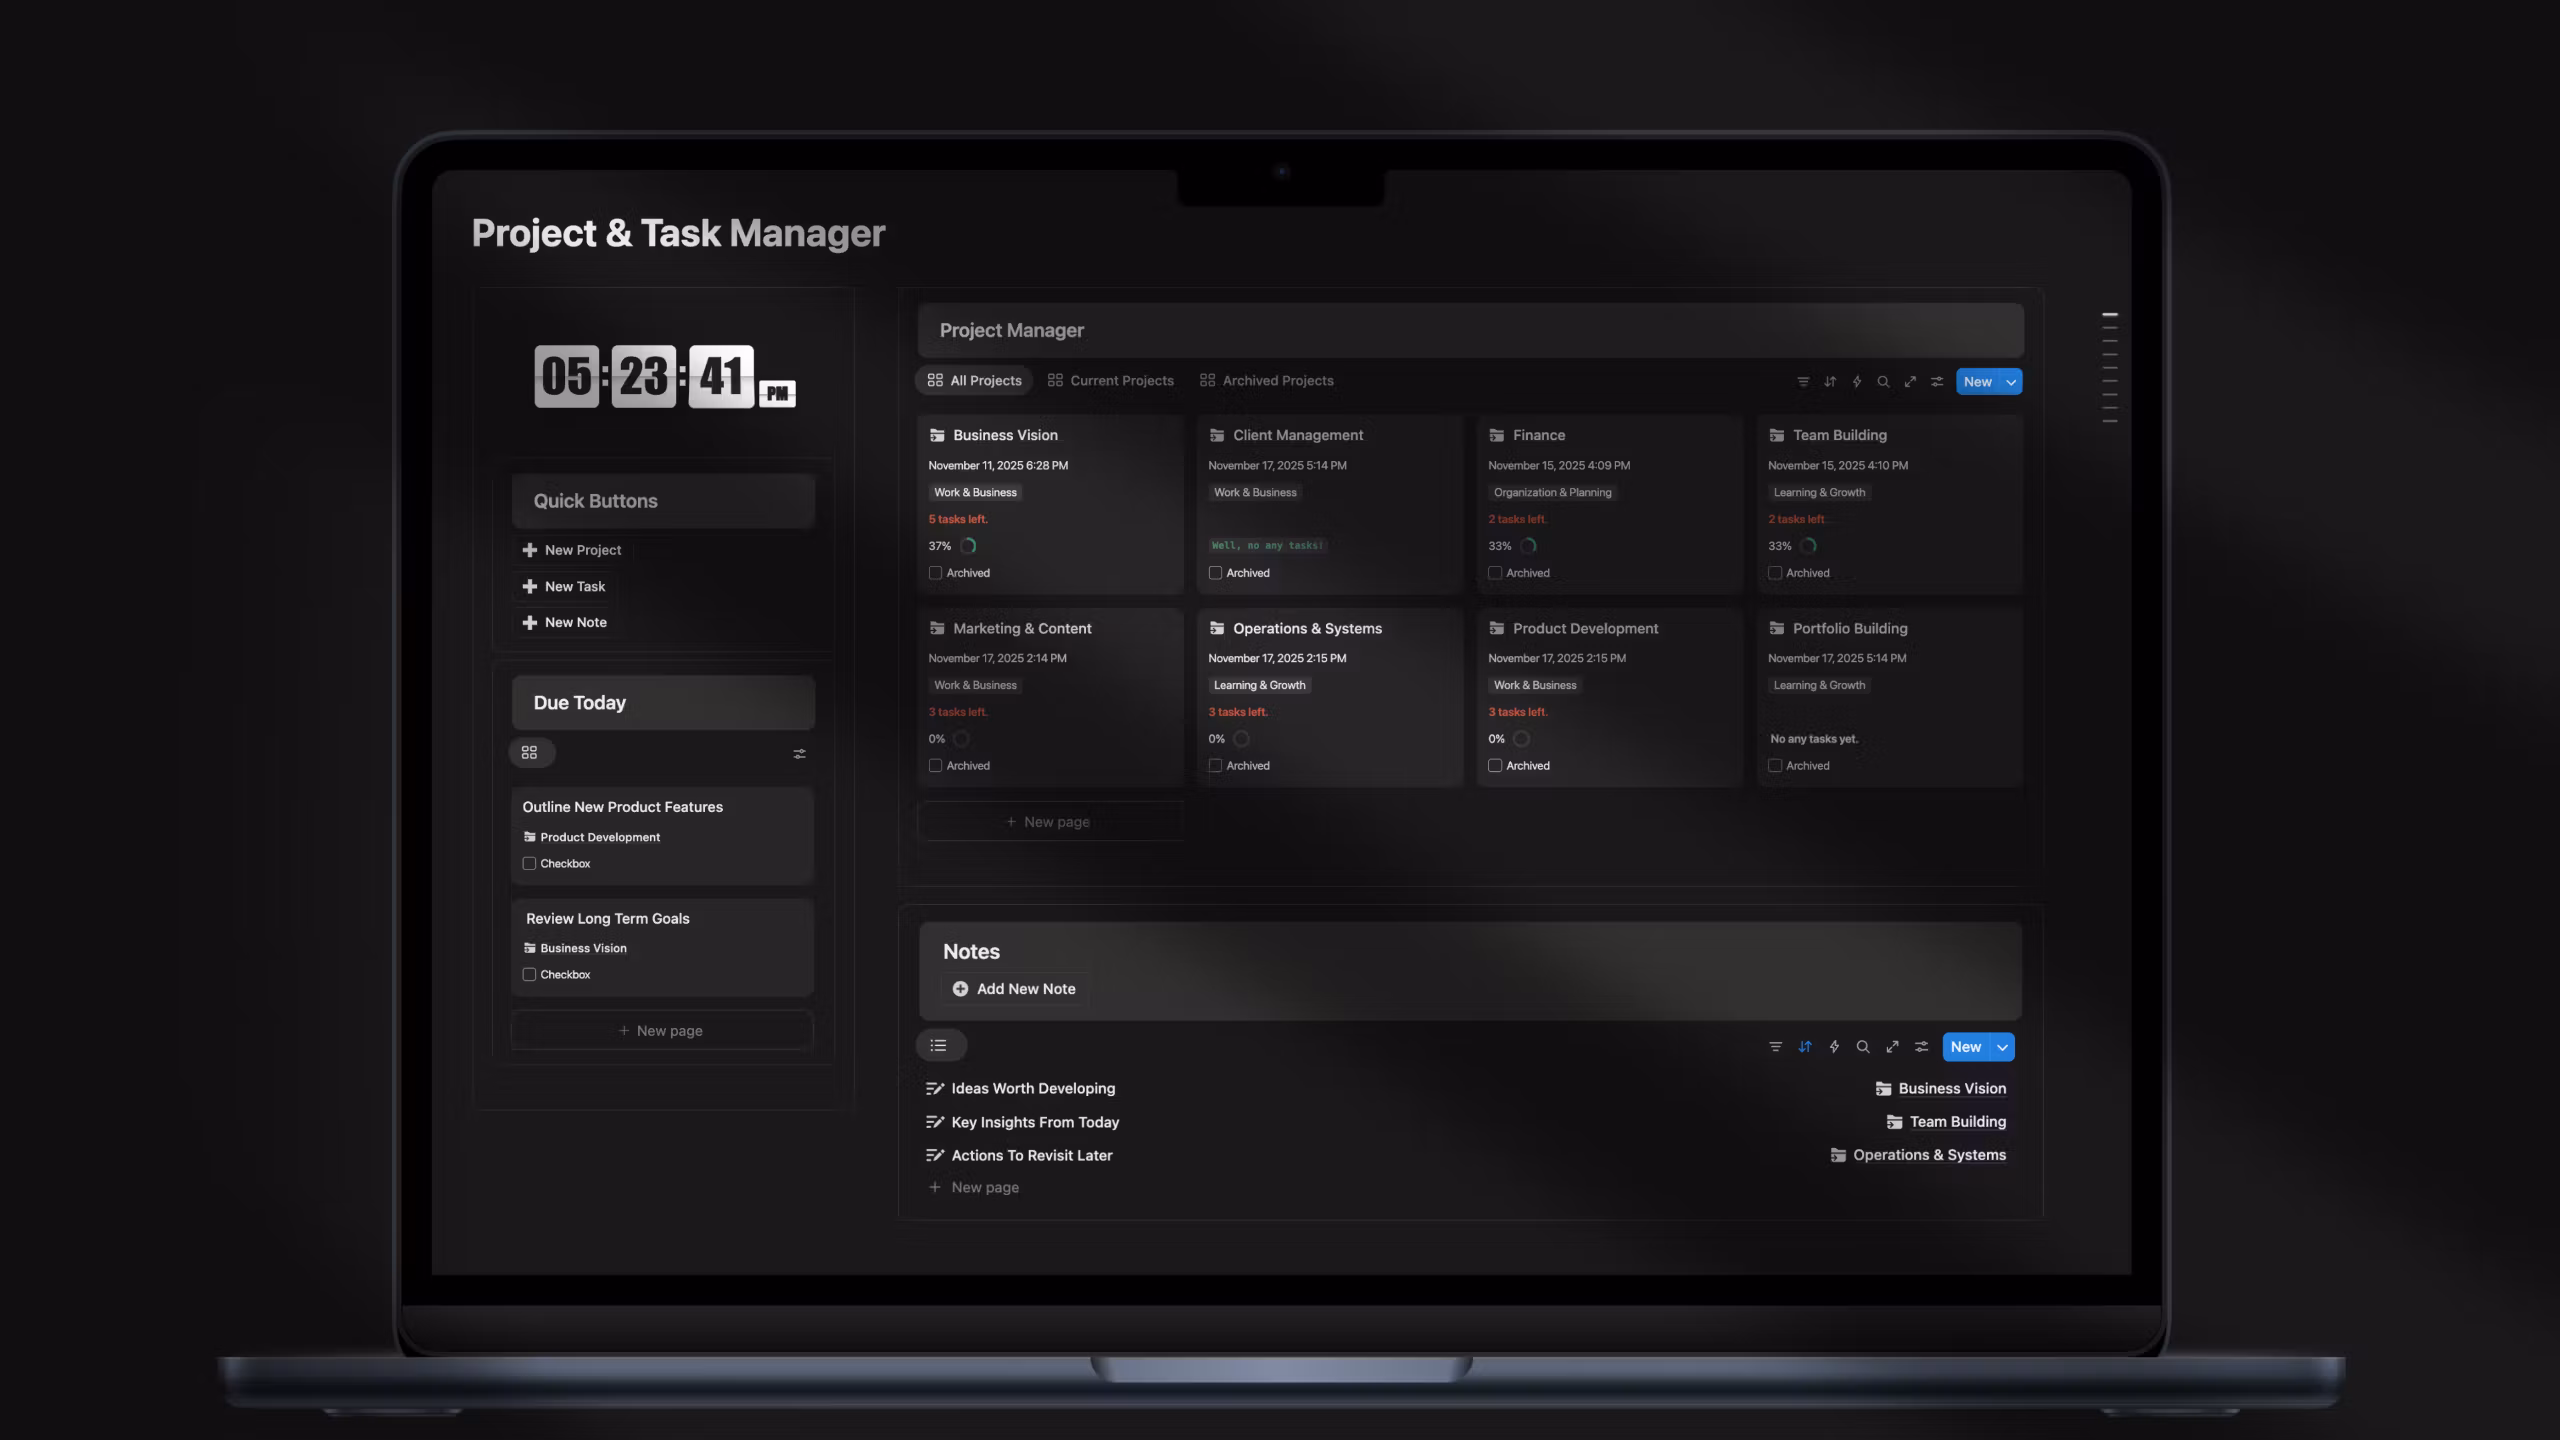The height and width of the screenshot is (1440, 2560).
Task: Expand dropdown arrow beside Project Manager New button
Action: (2011, 382)
